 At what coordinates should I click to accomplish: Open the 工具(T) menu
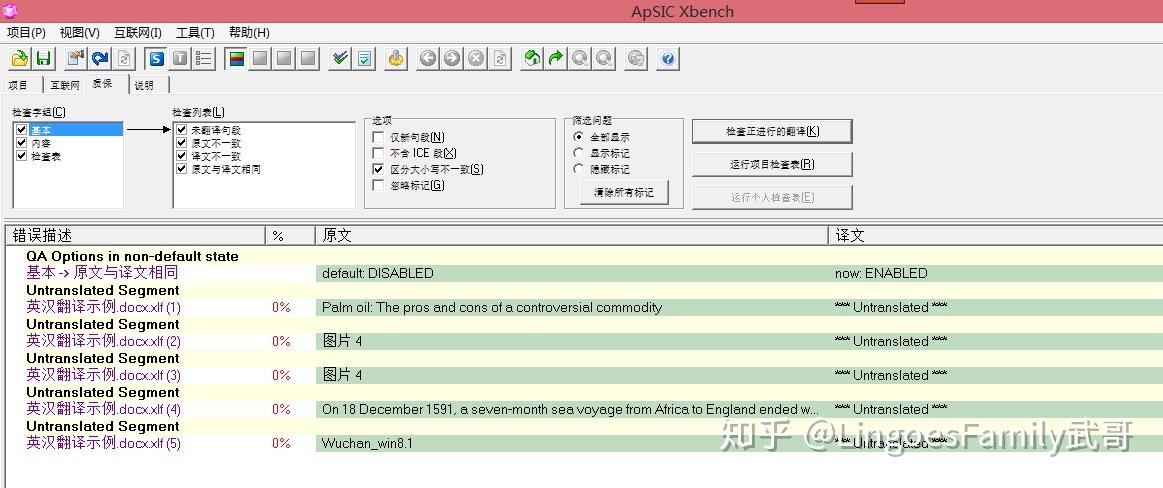[x=195, y=33]
